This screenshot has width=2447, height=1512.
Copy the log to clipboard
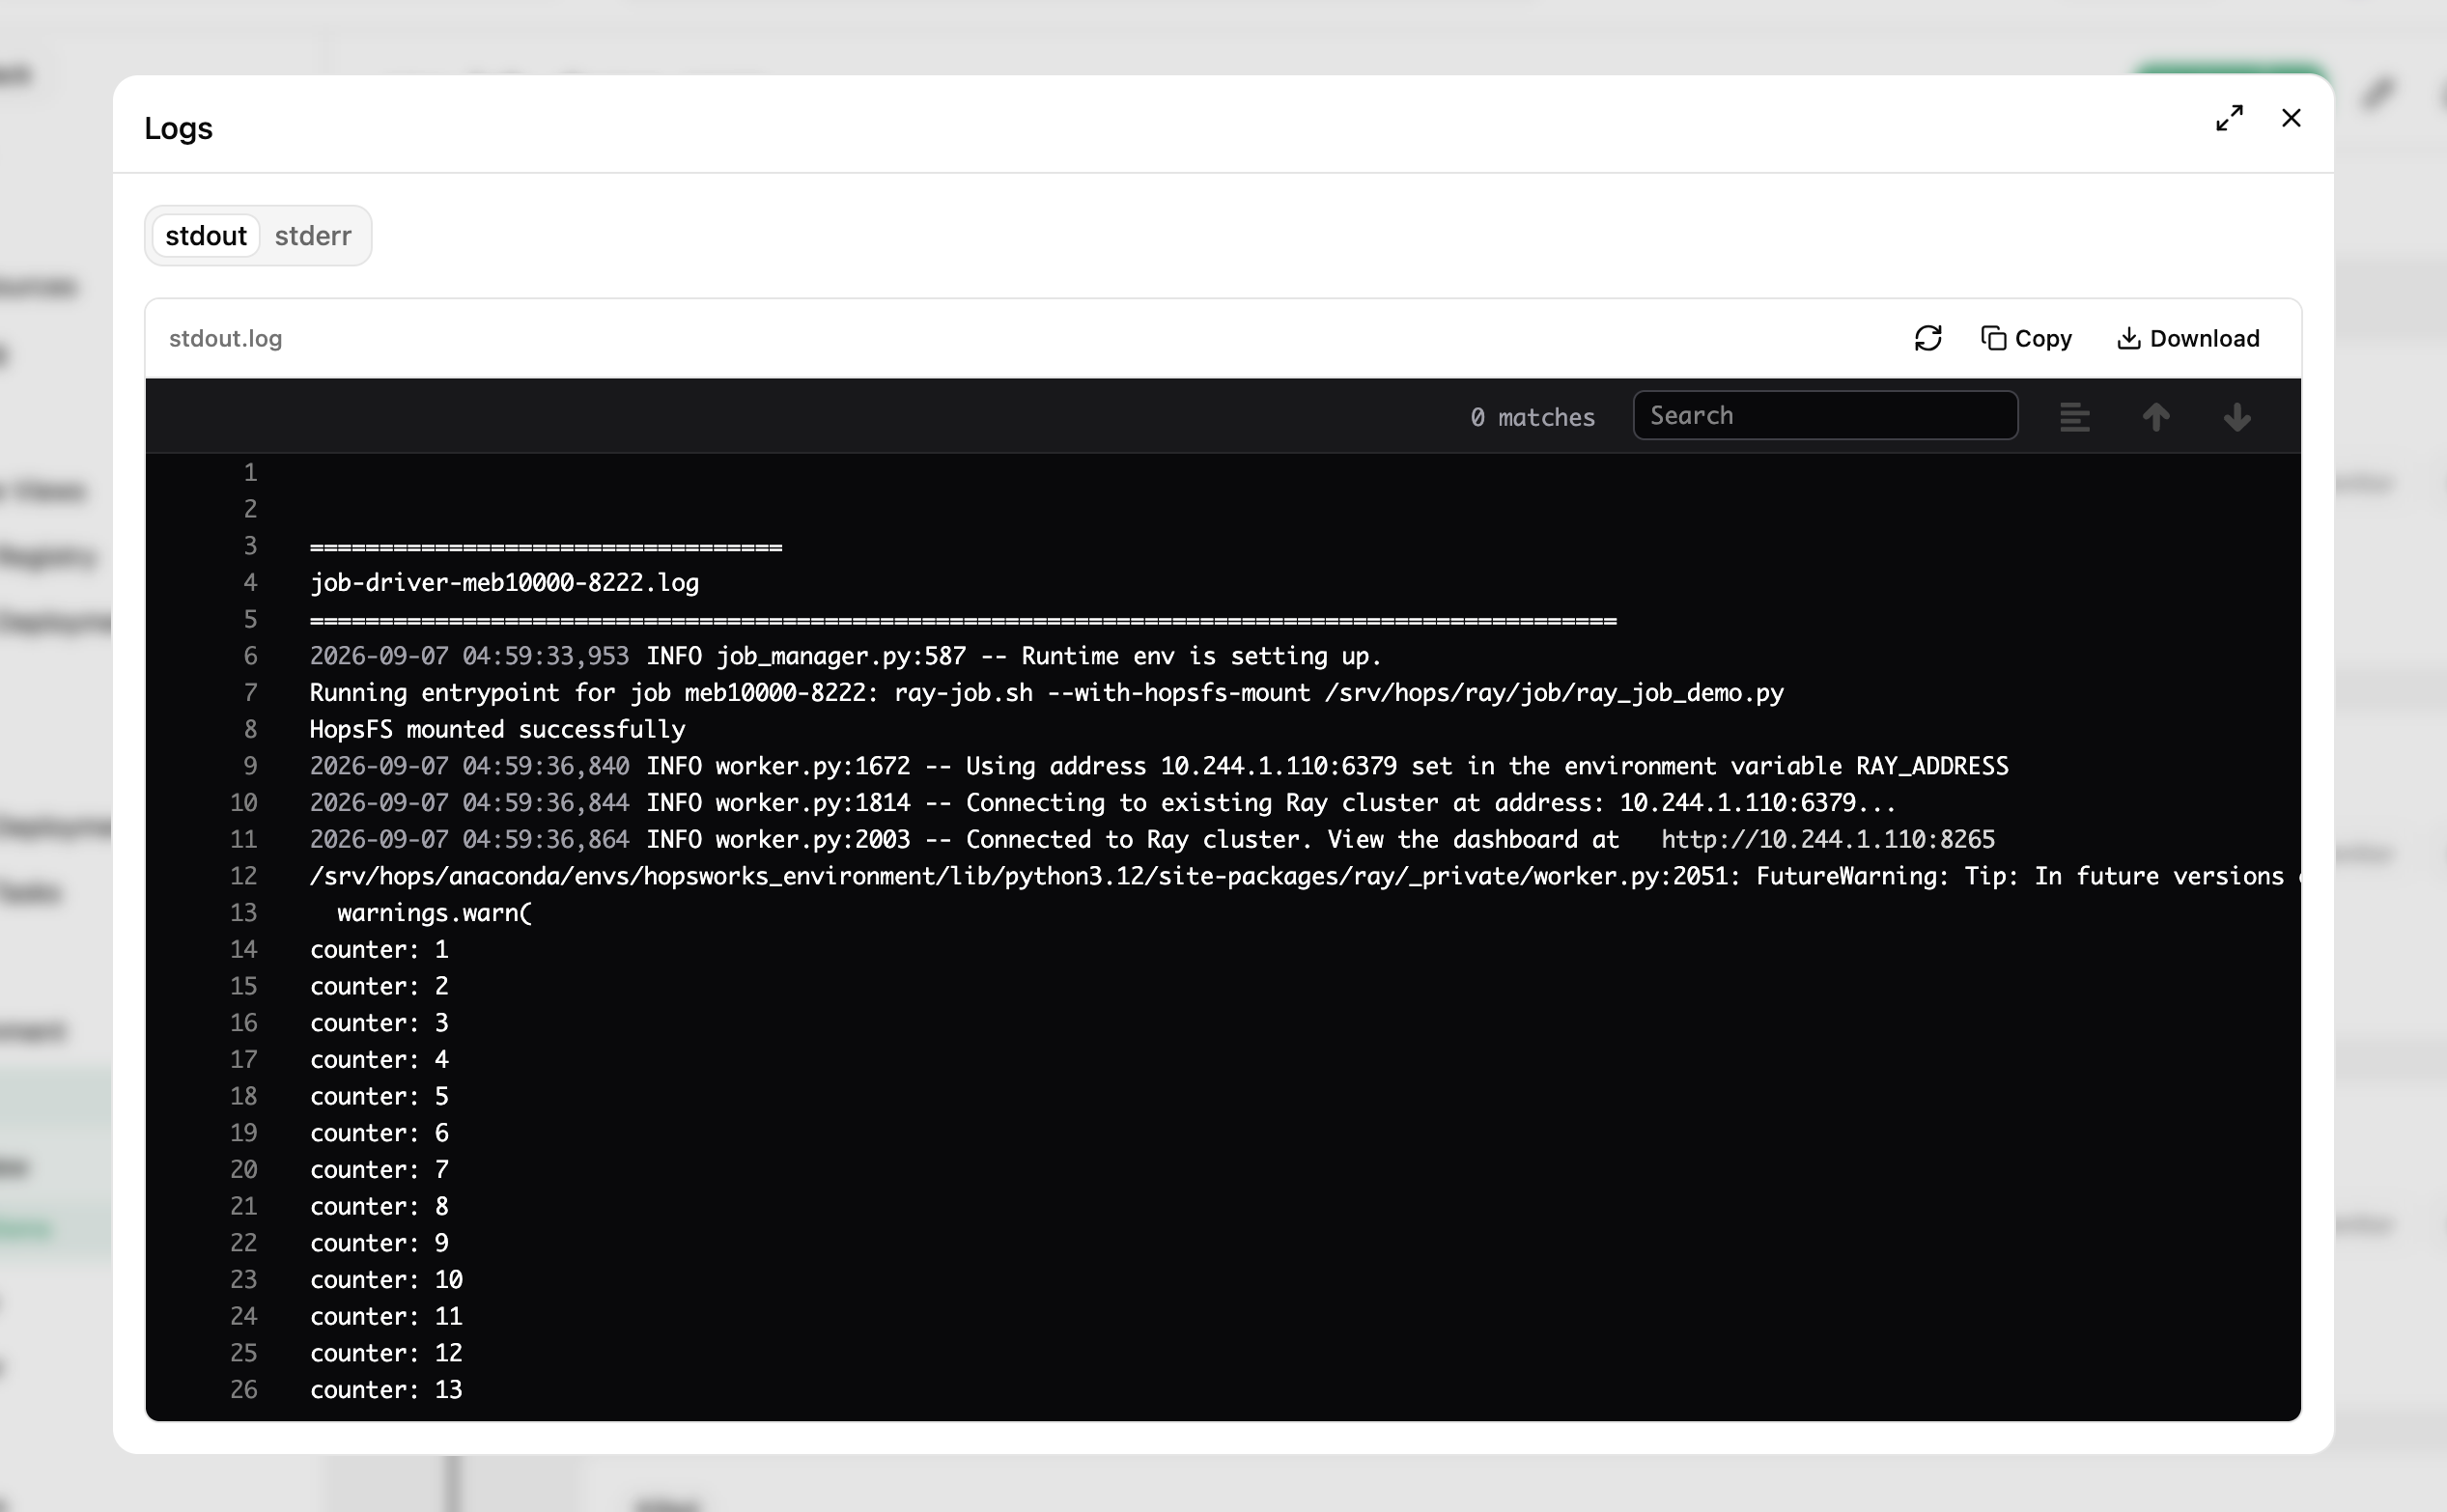pos(2026,338)
